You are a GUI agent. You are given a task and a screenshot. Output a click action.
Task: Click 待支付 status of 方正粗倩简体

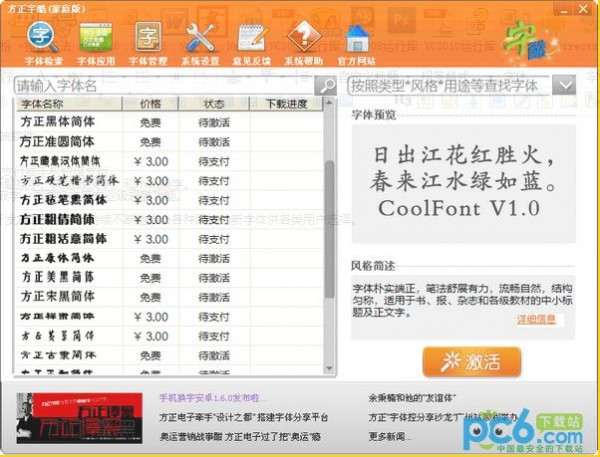pyautogui.click(x=214, y=220)
